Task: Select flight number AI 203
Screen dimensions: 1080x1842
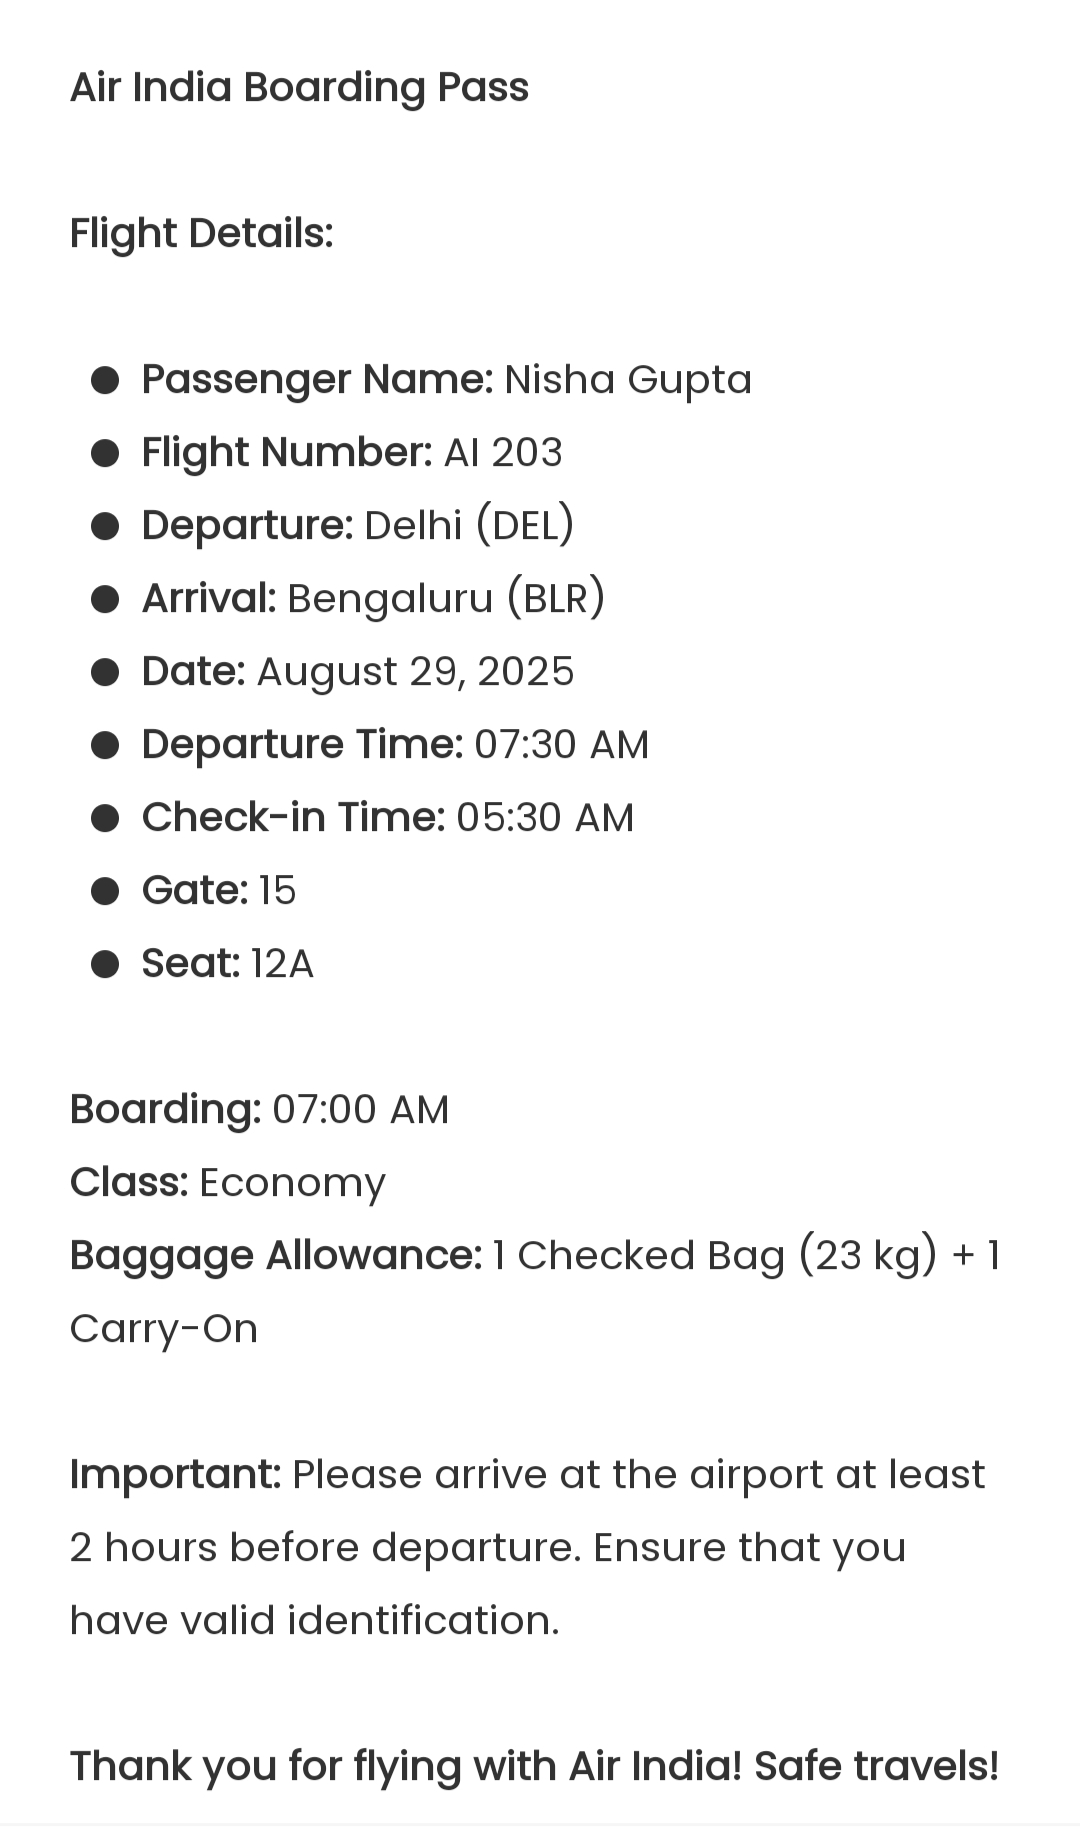Action: coord(503,453)
